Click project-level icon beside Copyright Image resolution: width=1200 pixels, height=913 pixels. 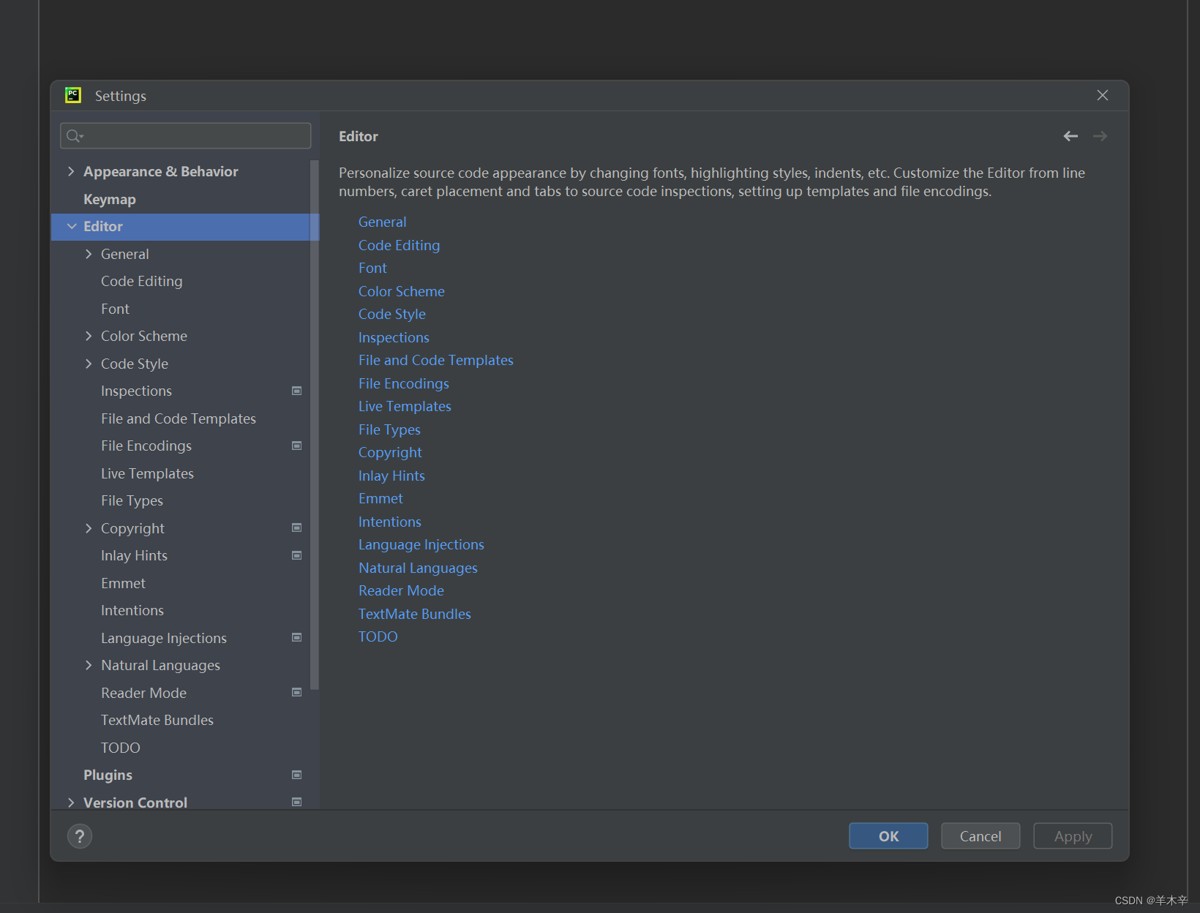tap(297, 528)
